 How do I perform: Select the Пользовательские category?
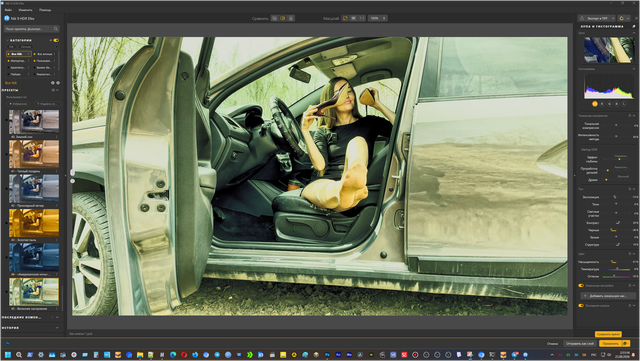click(44, 61)
